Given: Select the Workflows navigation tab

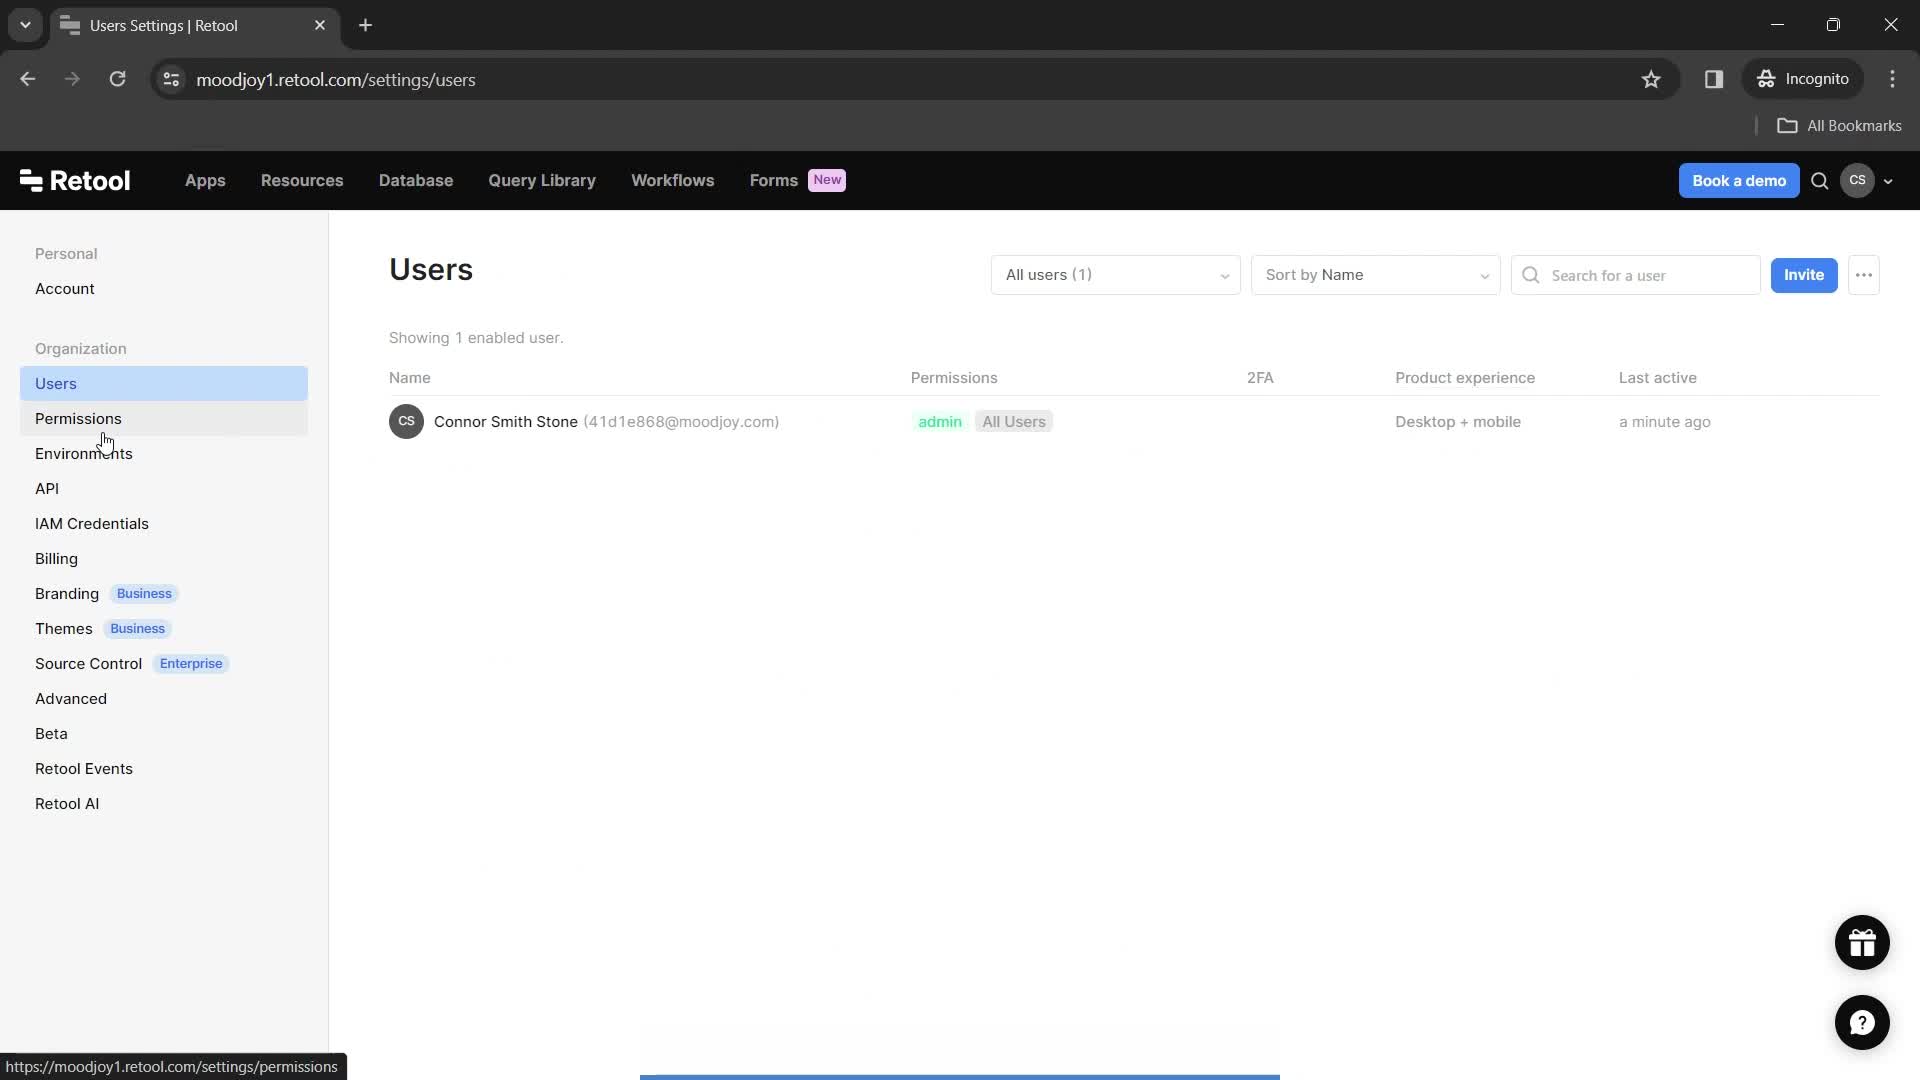Looking at the screenshot, I should click(673, 181).
